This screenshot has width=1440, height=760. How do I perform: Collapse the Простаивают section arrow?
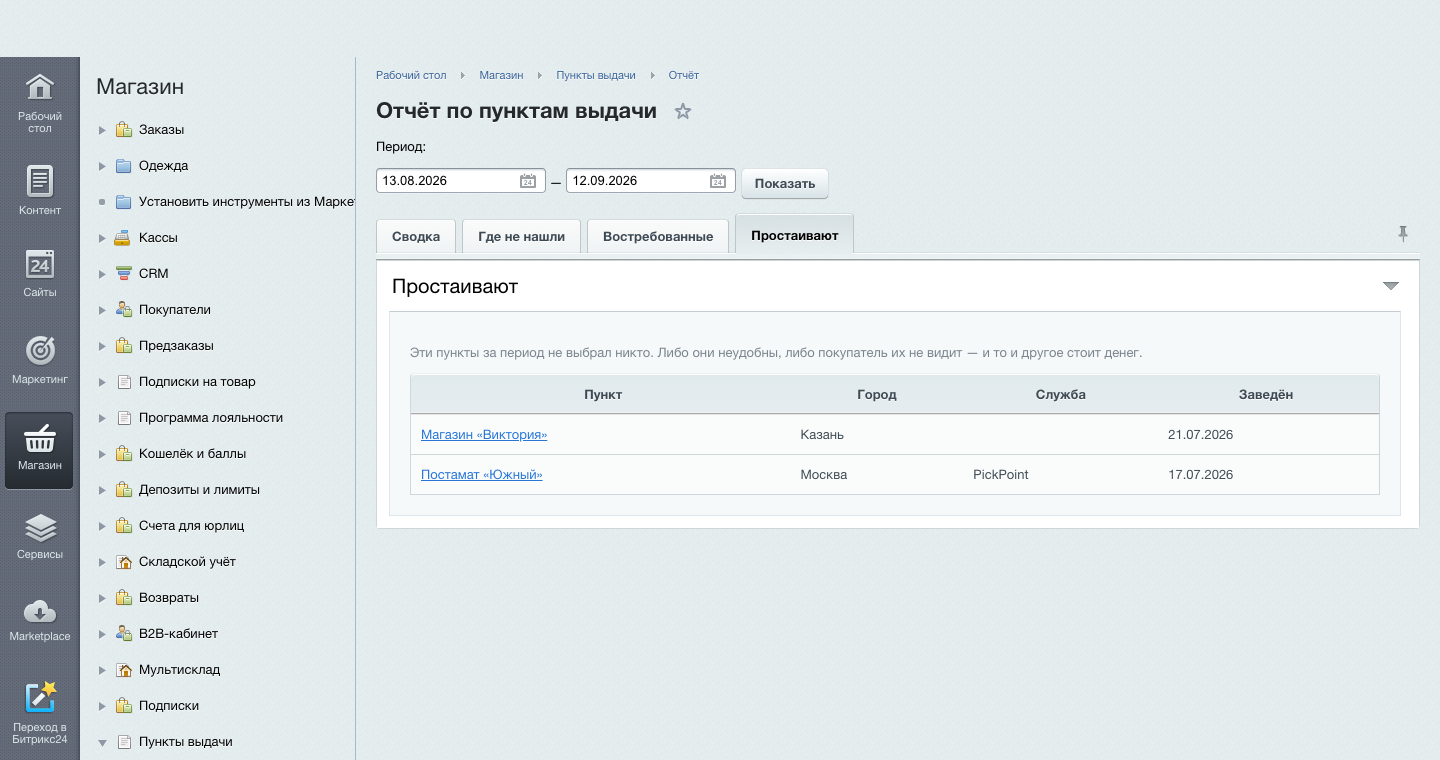pos(1390,286)
